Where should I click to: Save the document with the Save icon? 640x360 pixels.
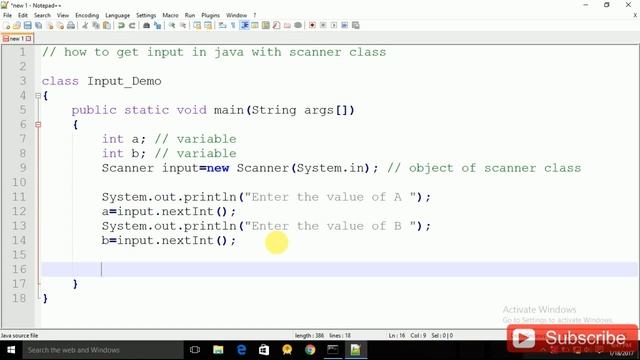[x=27, y=25]
